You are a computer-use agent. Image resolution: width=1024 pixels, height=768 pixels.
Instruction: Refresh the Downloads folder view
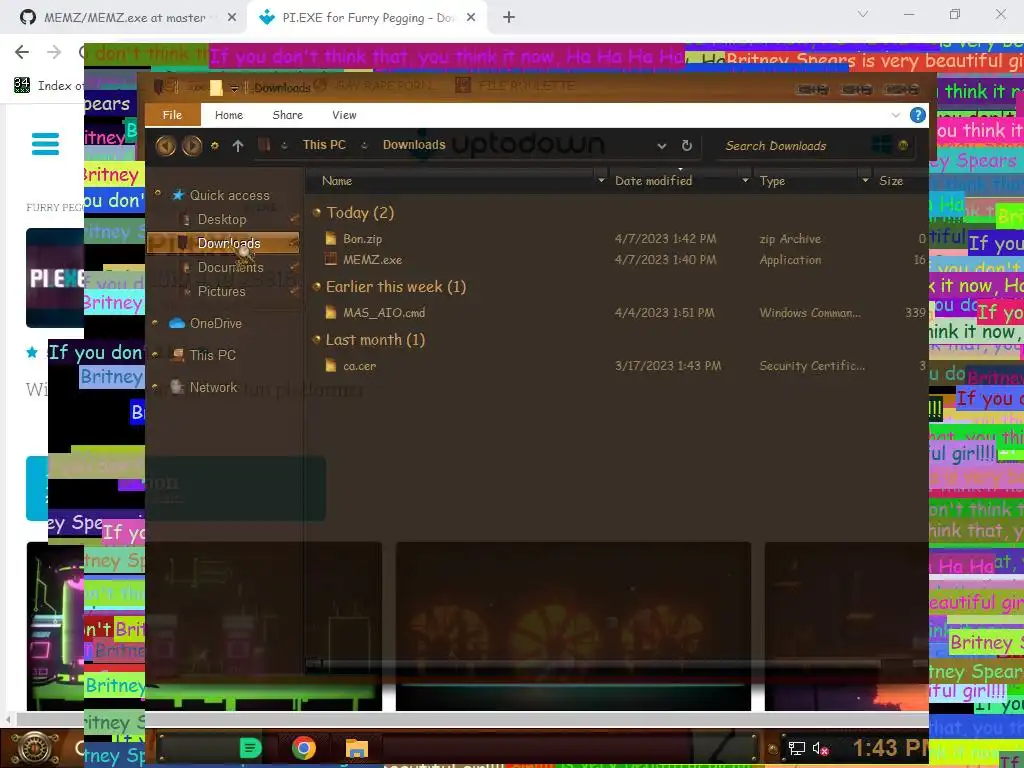point(686,146)
